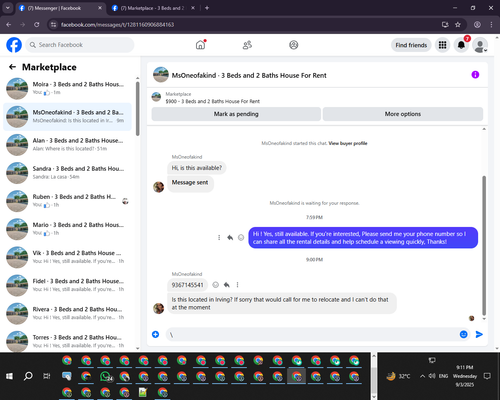Open Chrome profile icon

(477, 24)
